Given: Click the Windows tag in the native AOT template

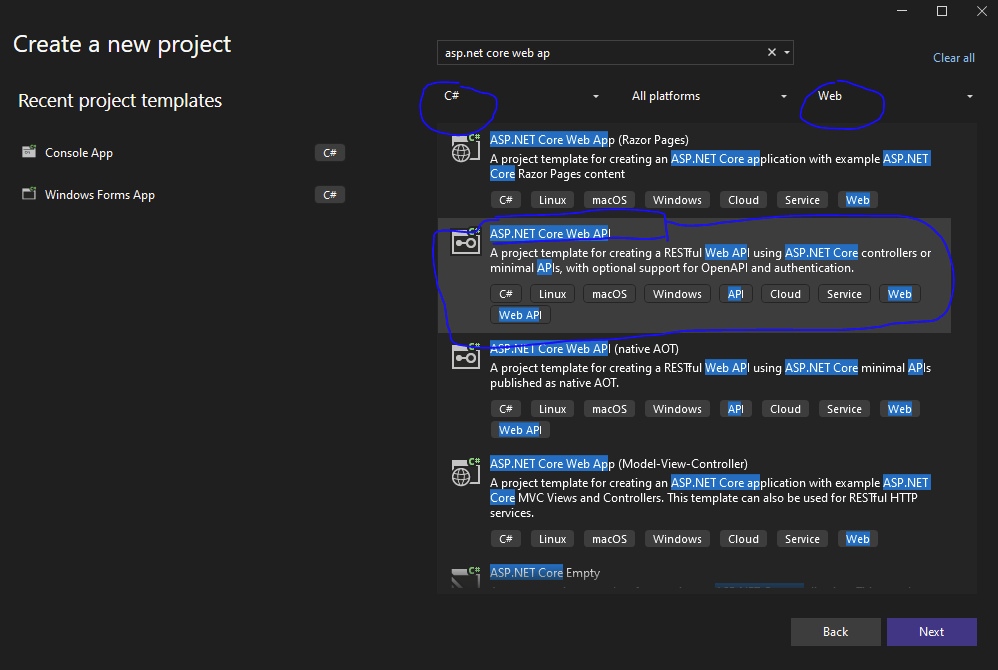Looking at the screenshot, I should pyautogui.click(x=677, y=409).
